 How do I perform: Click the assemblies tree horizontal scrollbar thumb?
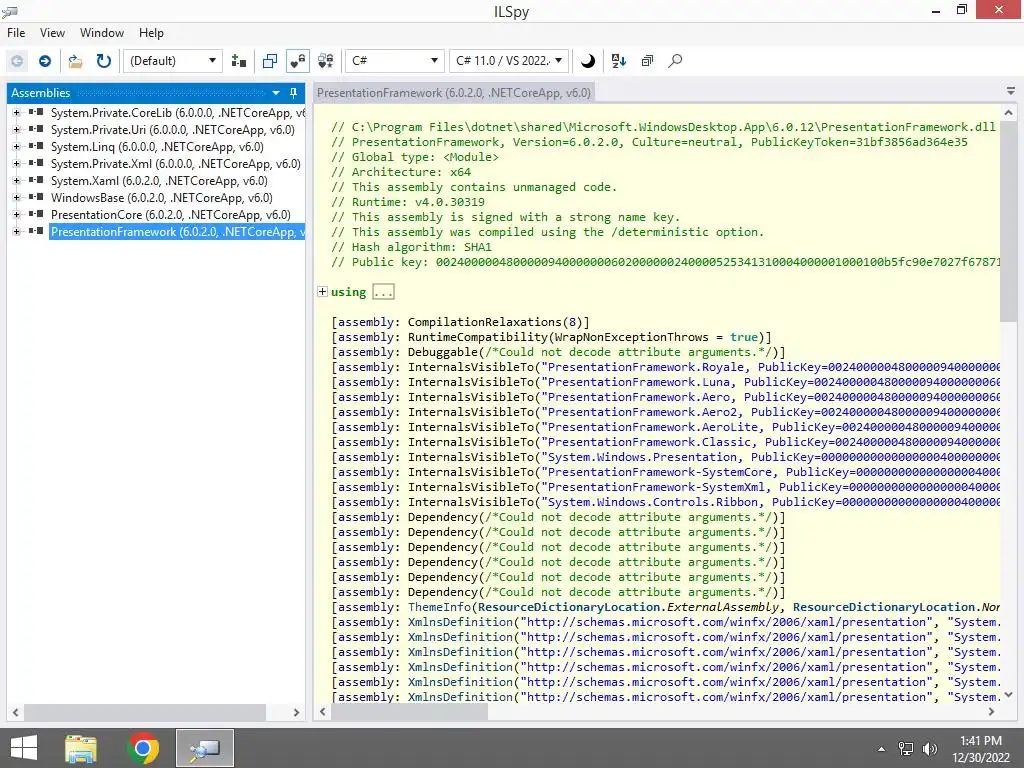pyautogui.click(x=144, y=712)
